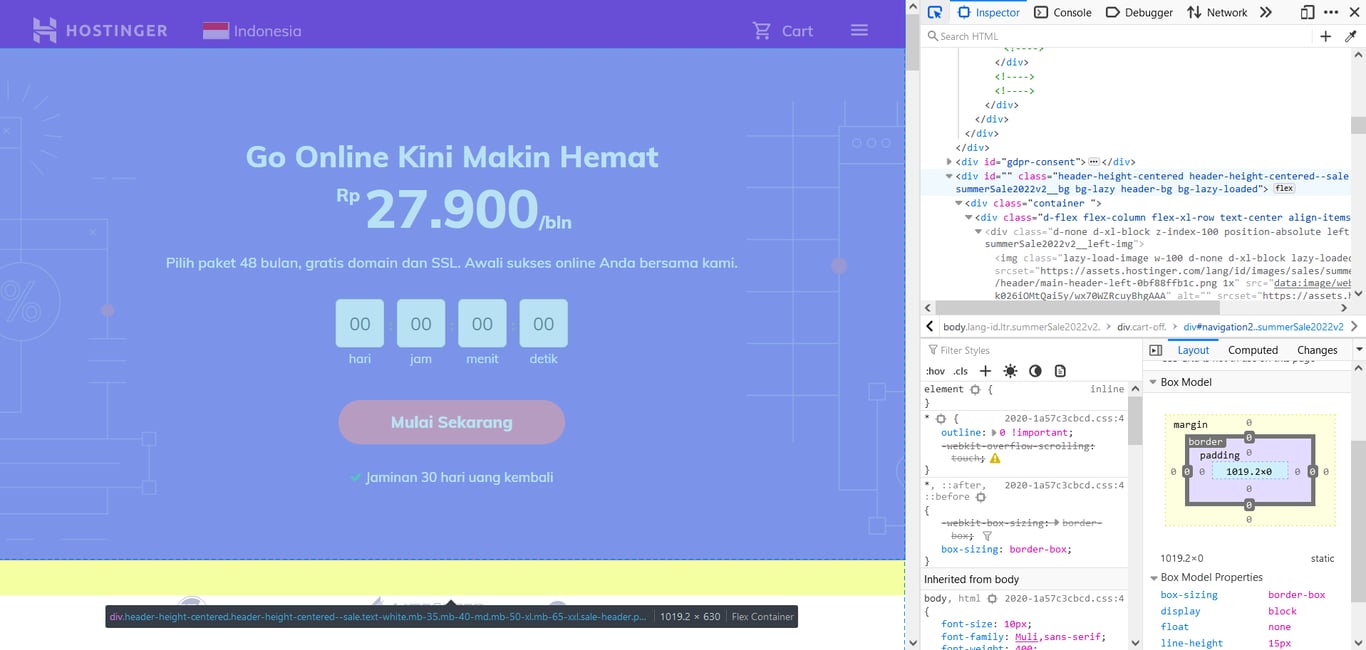Switch to the Computed tab

pyautogui.click(x=1253, y=350)
